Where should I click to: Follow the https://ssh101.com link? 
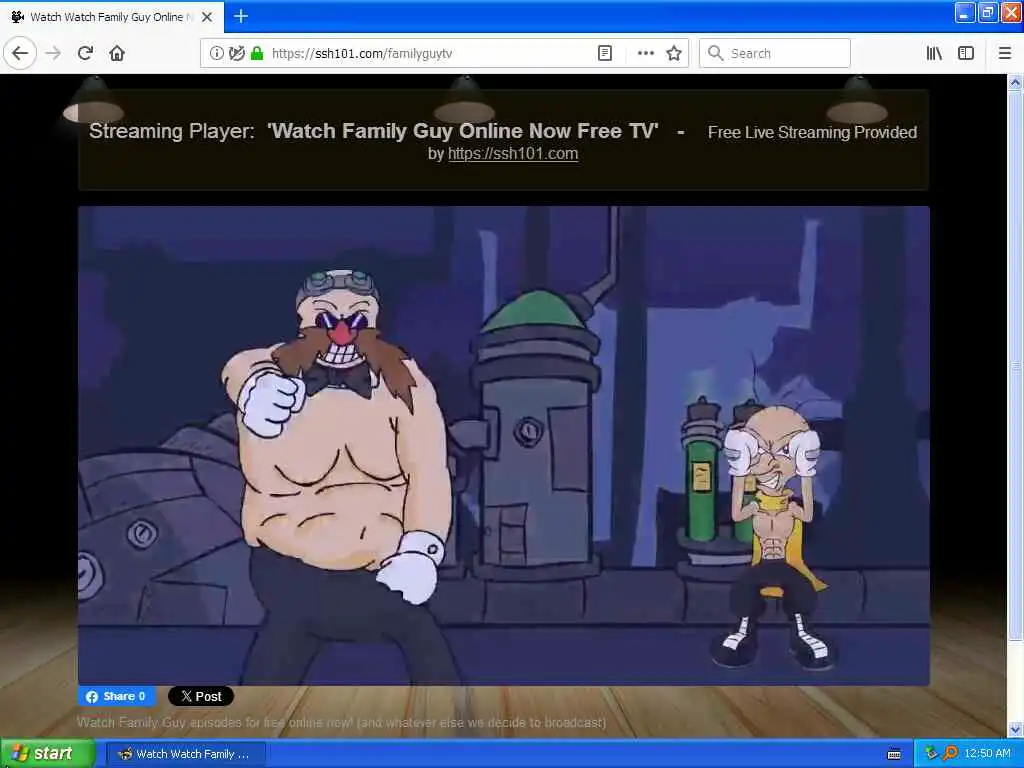[x=513, y=154]
